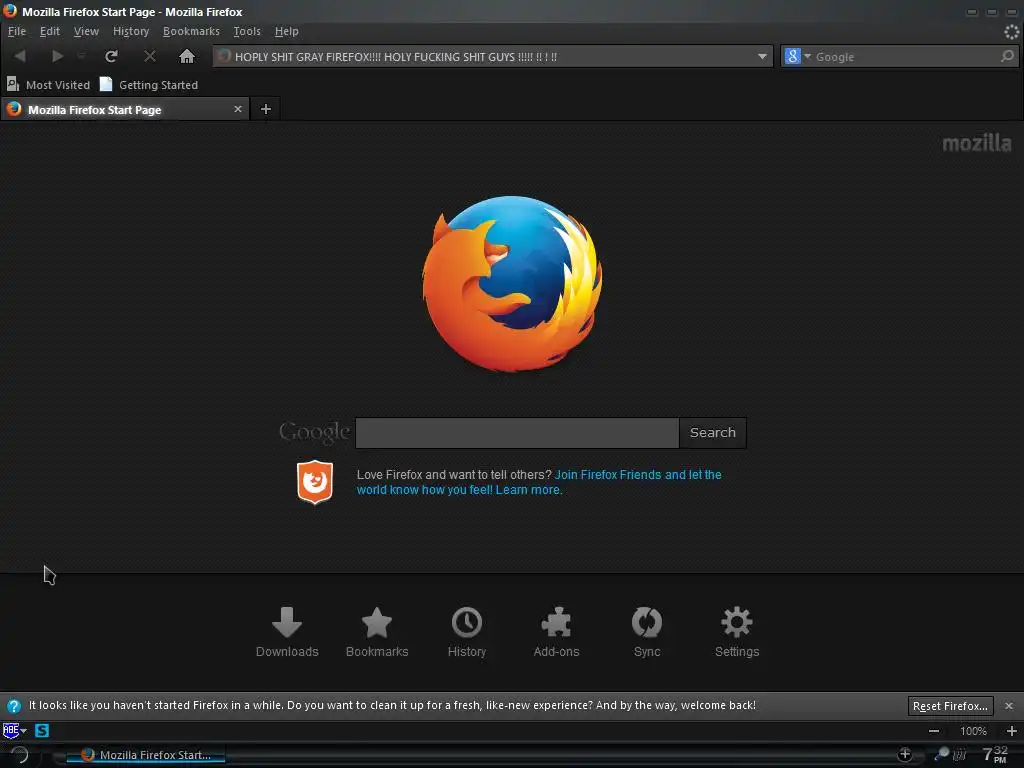Open the History menu
Image resolution: width=1024 pixels, height=768 pixels.
click(x=131, y=31)
